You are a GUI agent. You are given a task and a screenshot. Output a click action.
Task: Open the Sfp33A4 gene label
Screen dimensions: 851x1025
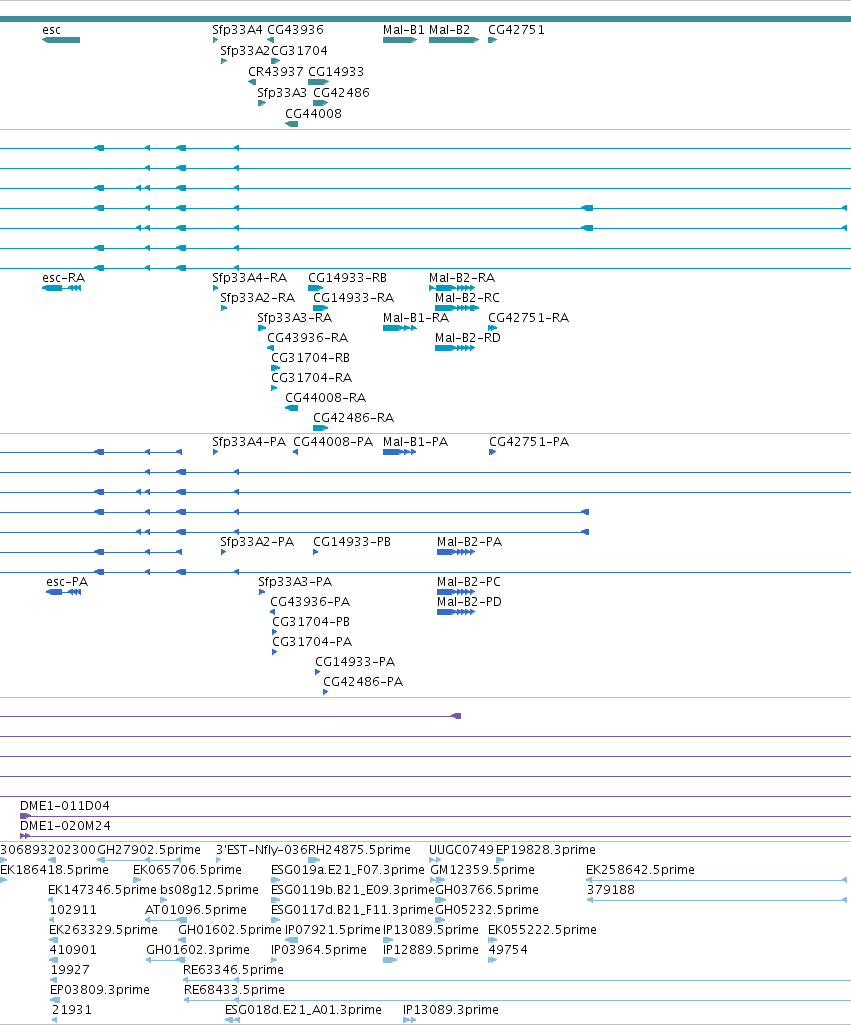pyautogui.click(x=237, y=29)
